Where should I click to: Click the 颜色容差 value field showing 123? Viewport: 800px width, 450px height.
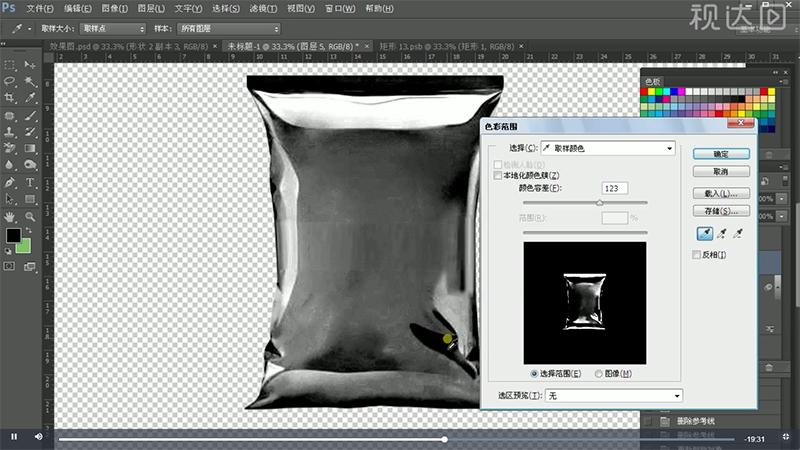point(614,188)
